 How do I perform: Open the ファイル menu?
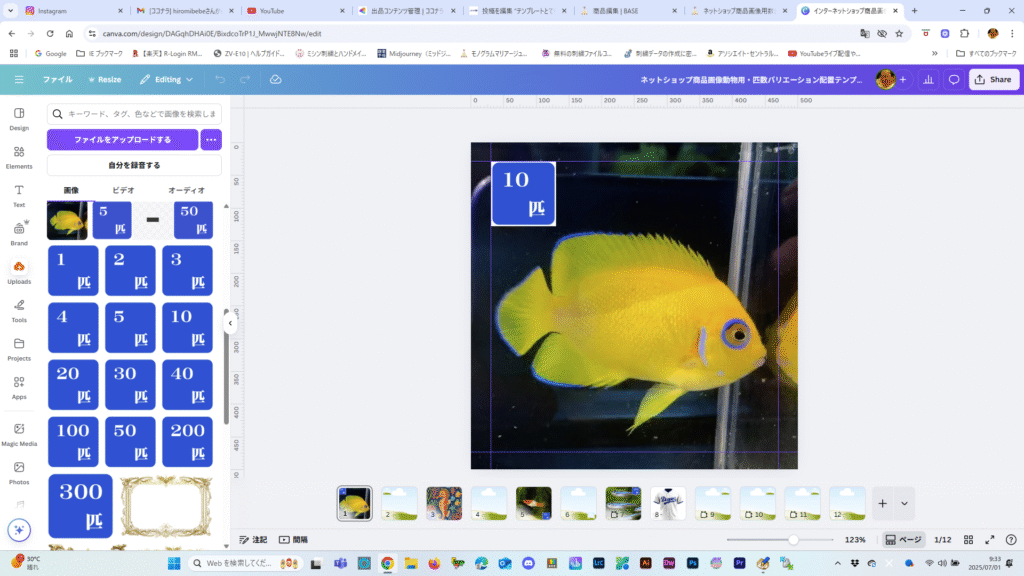click(x=57, y=79)
